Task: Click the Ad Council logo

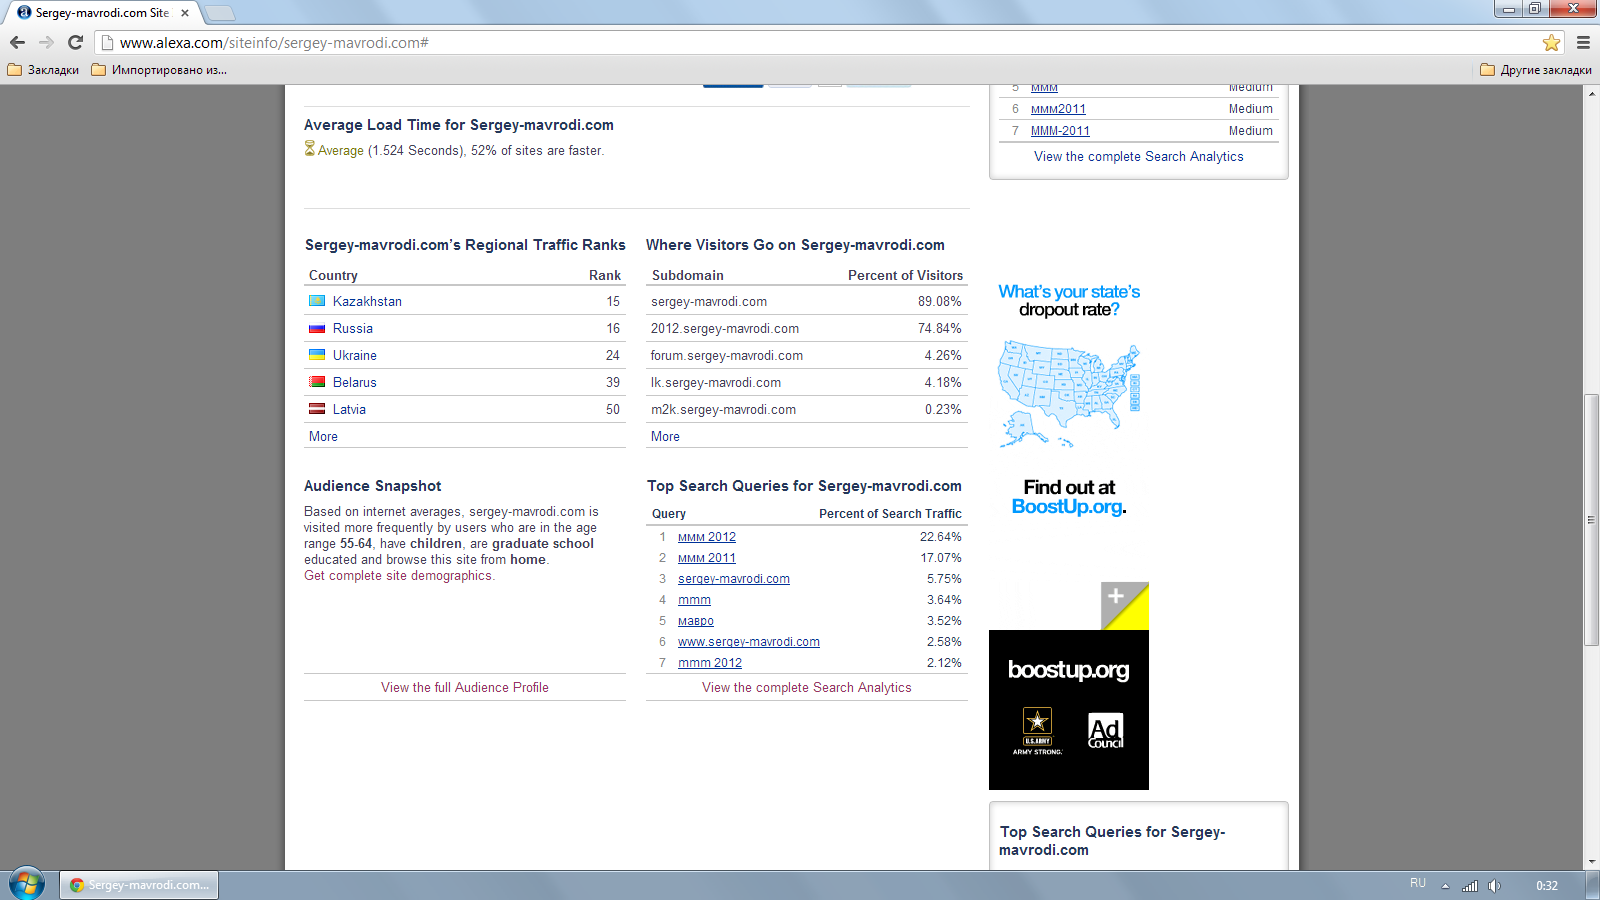Action: pyautogui.click(x=1105, y=730)
